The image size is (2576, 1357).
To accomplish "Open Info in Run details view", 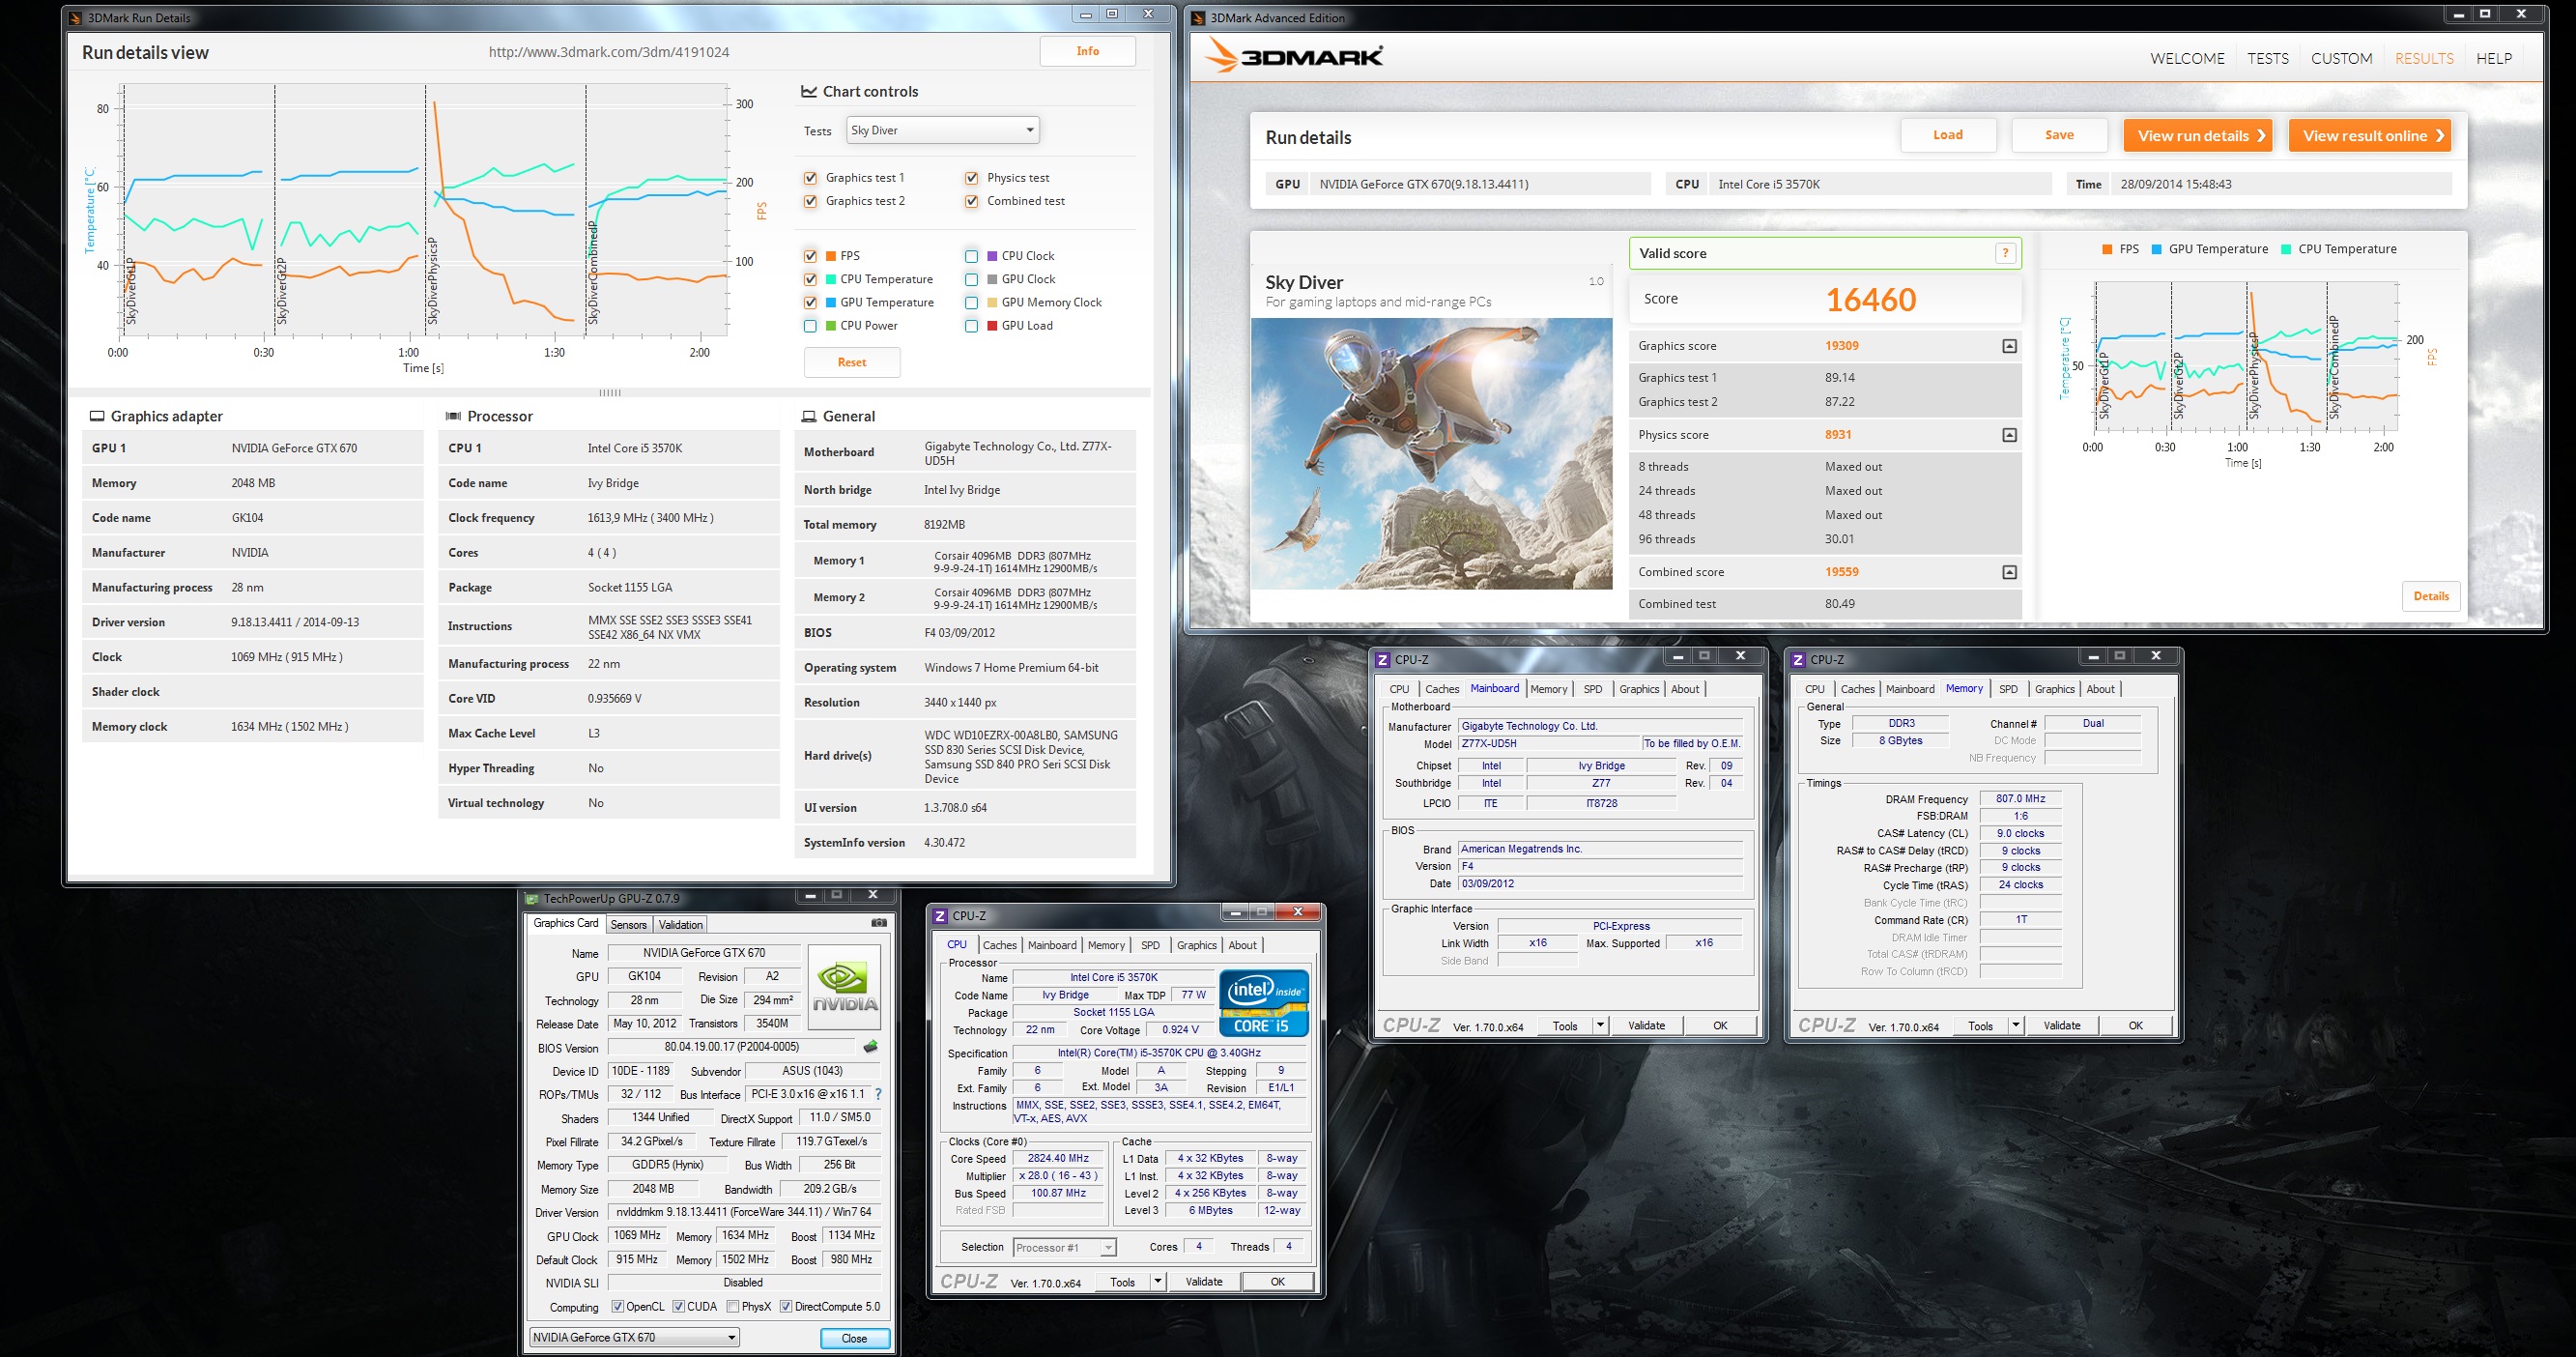I will [1088, 51].
